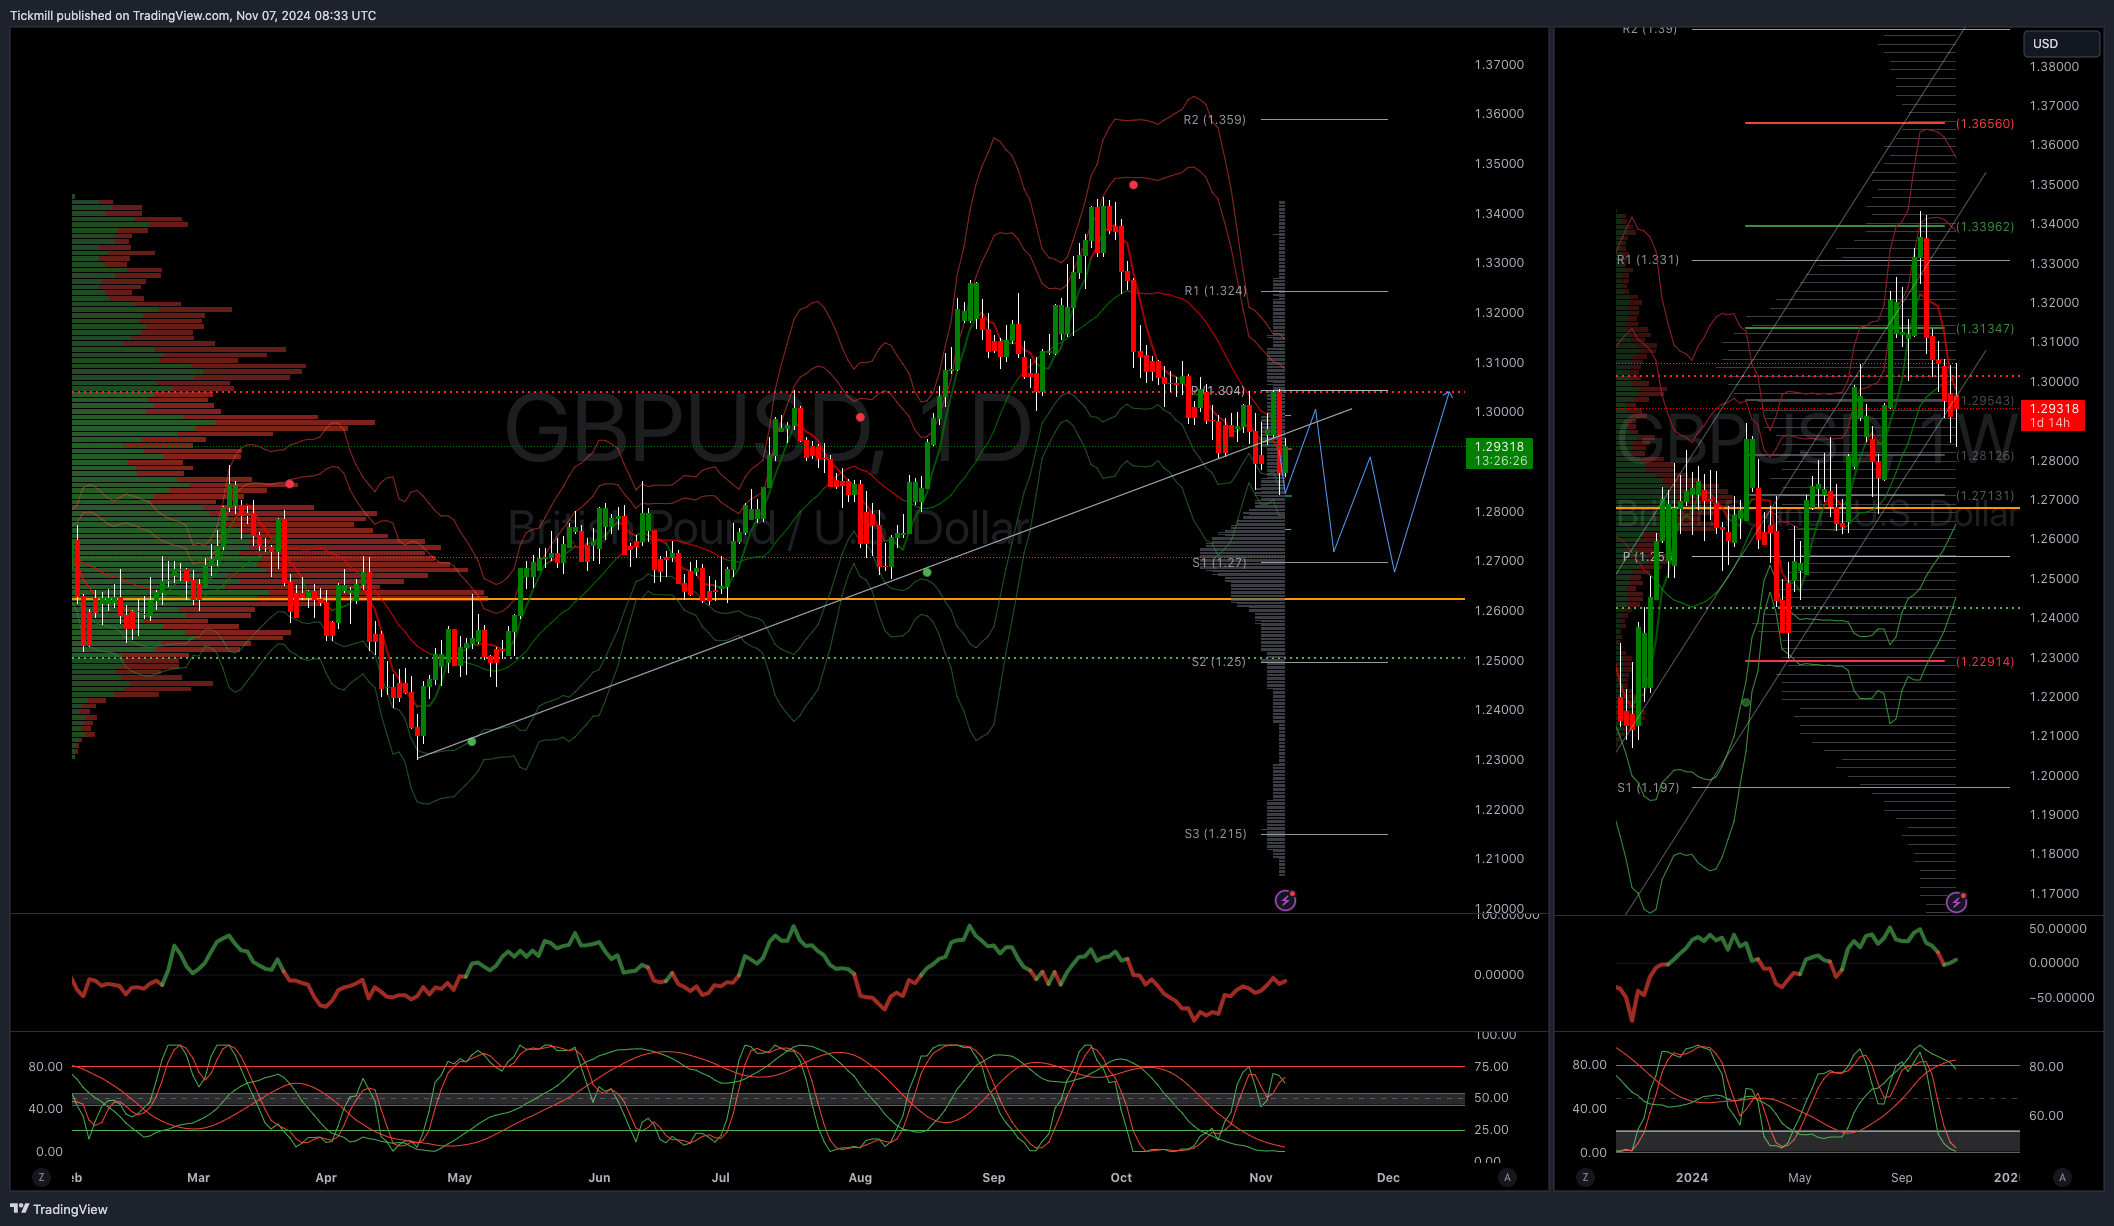The image size is (2114, 1226).
Task: Click the TradingView logo at the bottom
Action: pos(59,1209)
